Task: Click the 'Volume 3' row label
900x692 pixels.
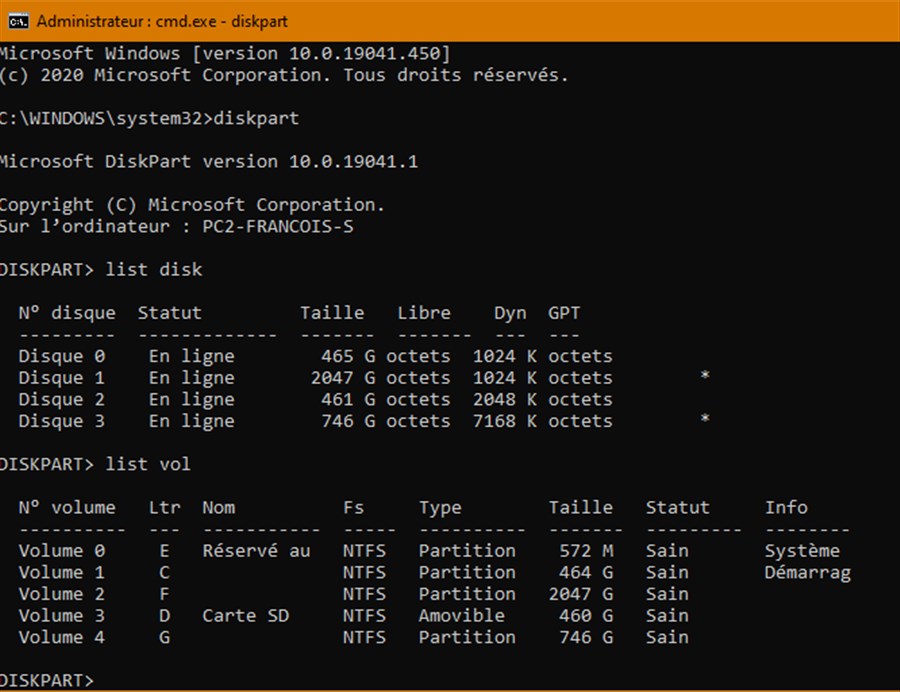Action: pyautogui.click(x=61, y=616)
